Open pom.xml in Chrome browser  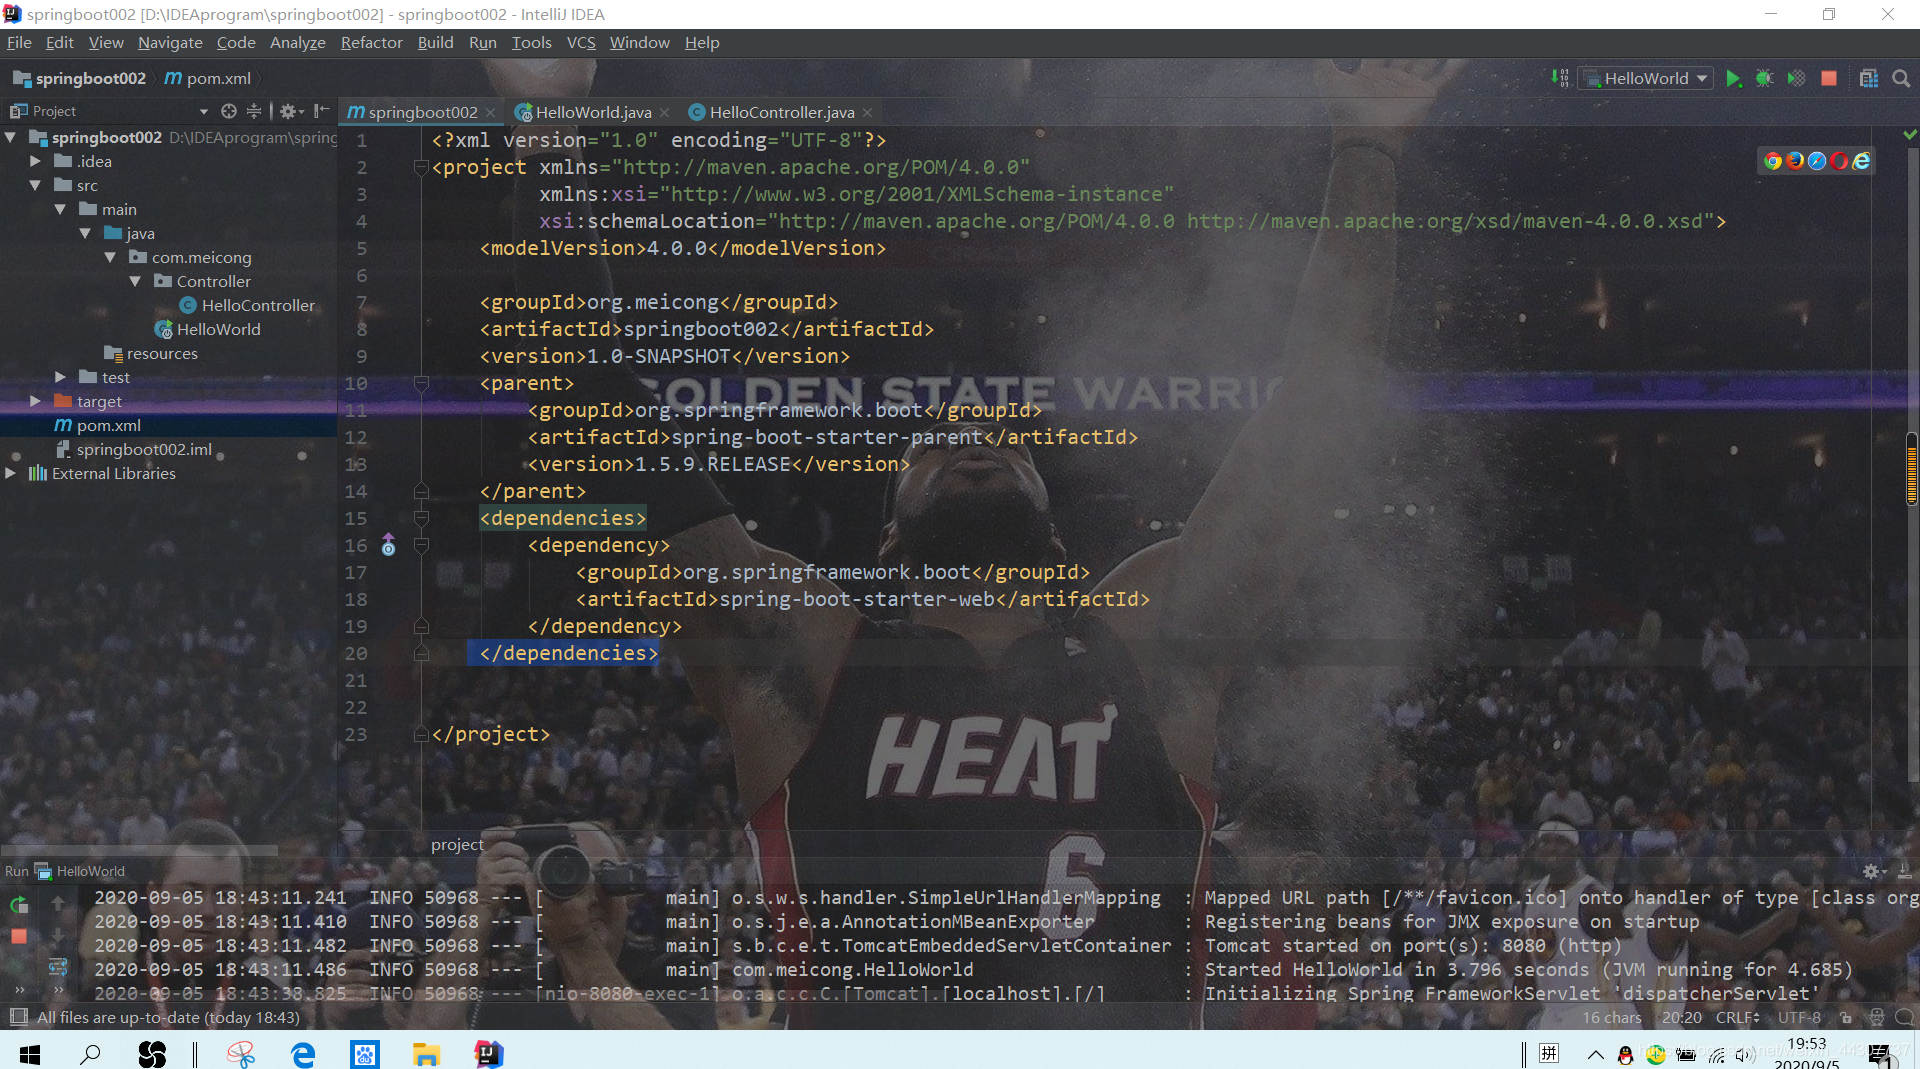(1773, 161)
